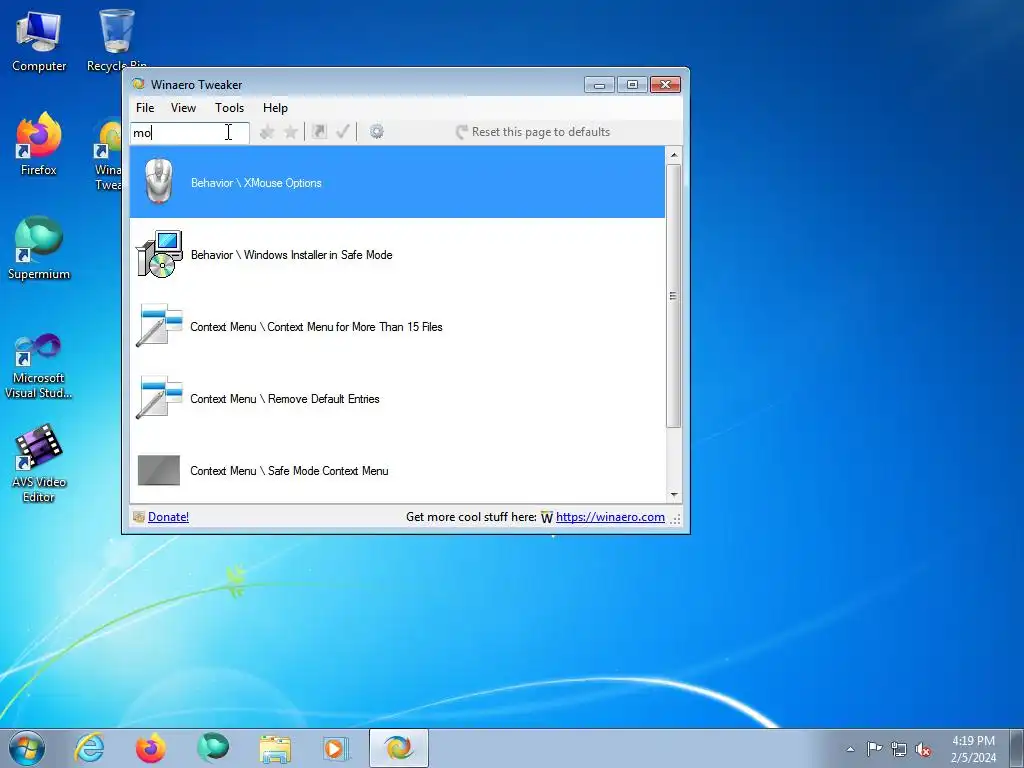Screen dimensions: 1024x768
Task: Click the Windows Installer in Safe Mode icon
Action: coord(159,254)
